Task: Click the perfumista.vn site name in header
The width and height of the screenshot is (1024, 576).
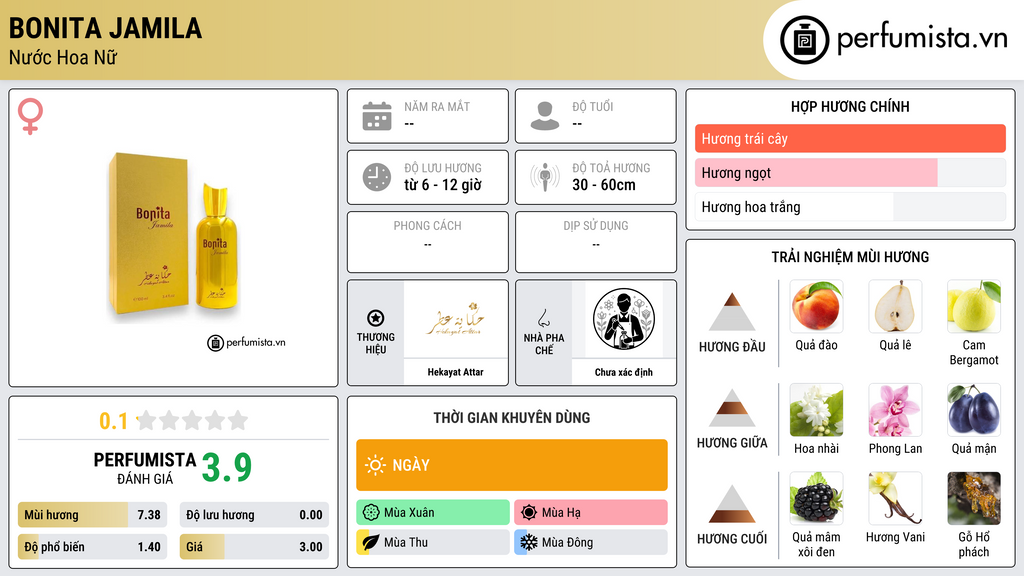Action: point(922,38)
